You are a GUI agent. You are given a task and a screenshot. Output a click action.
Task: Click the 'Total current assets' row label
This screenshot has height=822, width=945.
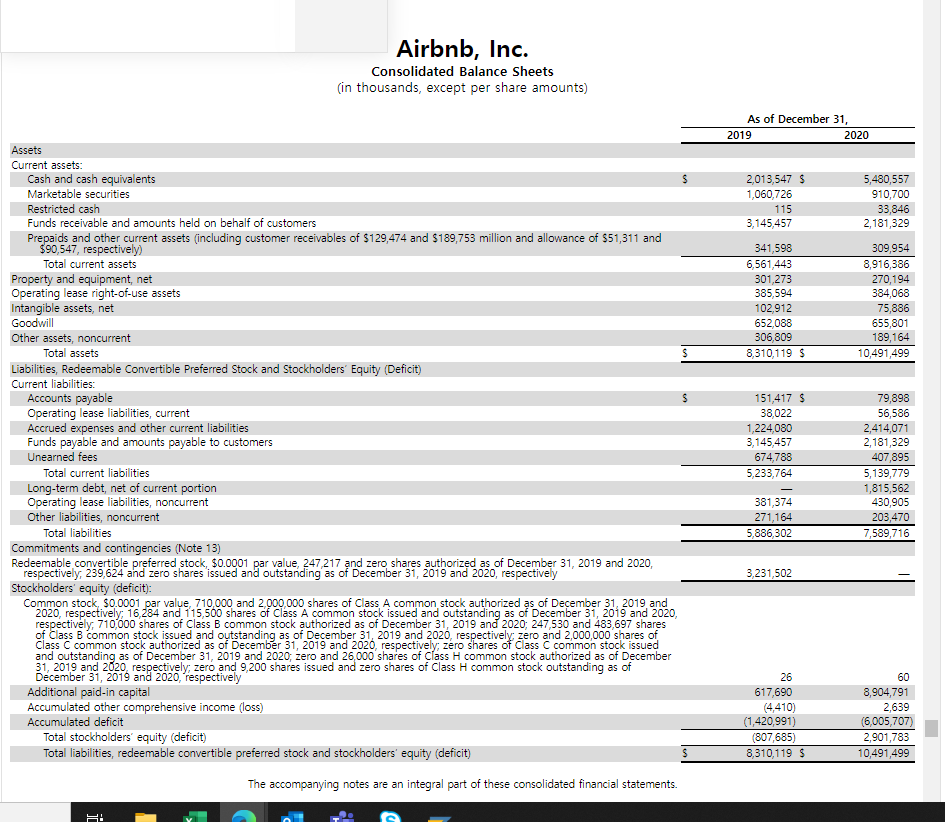pos(90,264)
